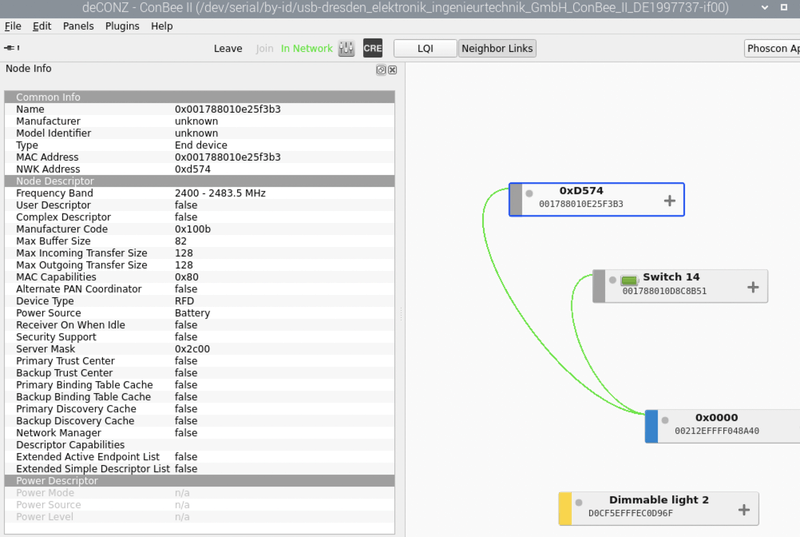Click the USB device connection icon
Screen dimensions: 800x537
[x=11, y=48]
